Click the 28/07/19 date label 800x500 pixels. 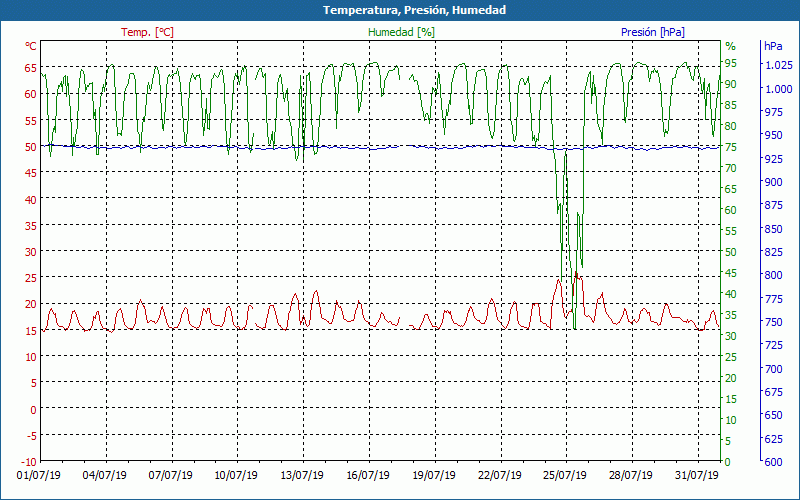tap(631, 476)
